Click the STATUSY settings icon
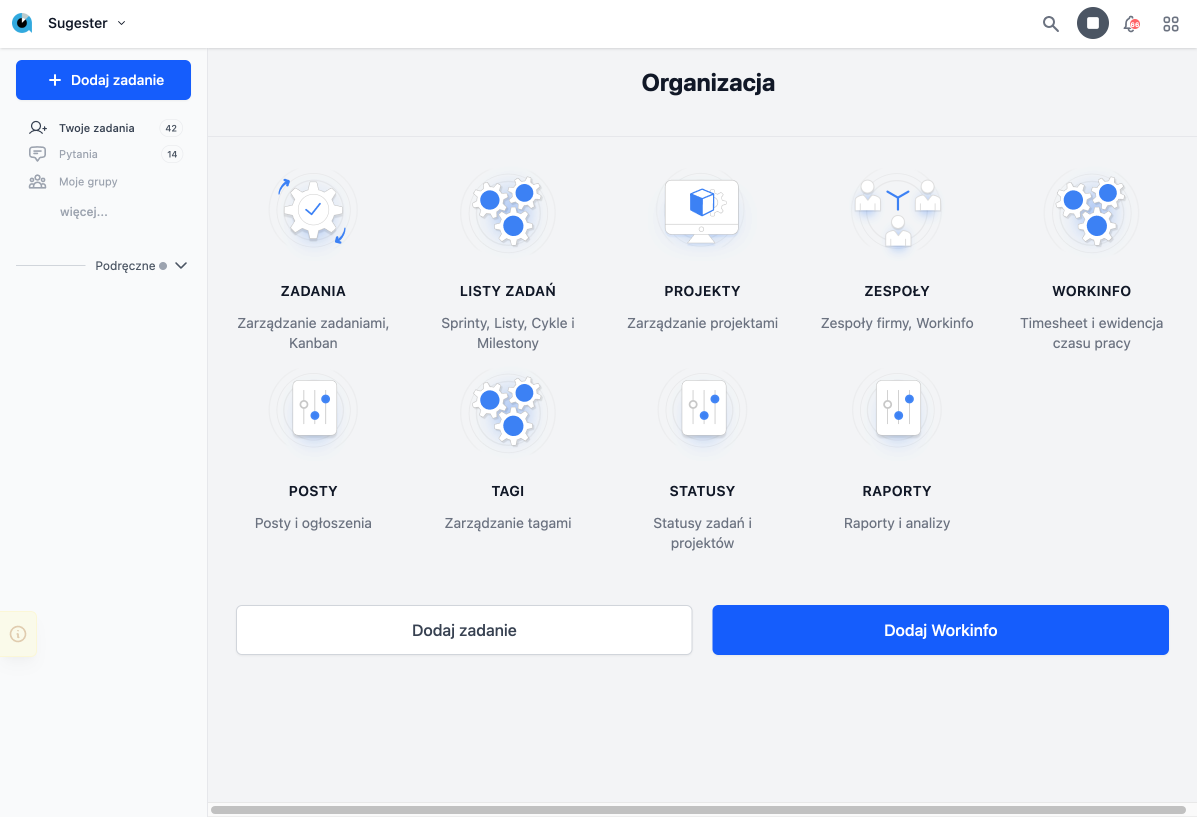 coord(702,410)
